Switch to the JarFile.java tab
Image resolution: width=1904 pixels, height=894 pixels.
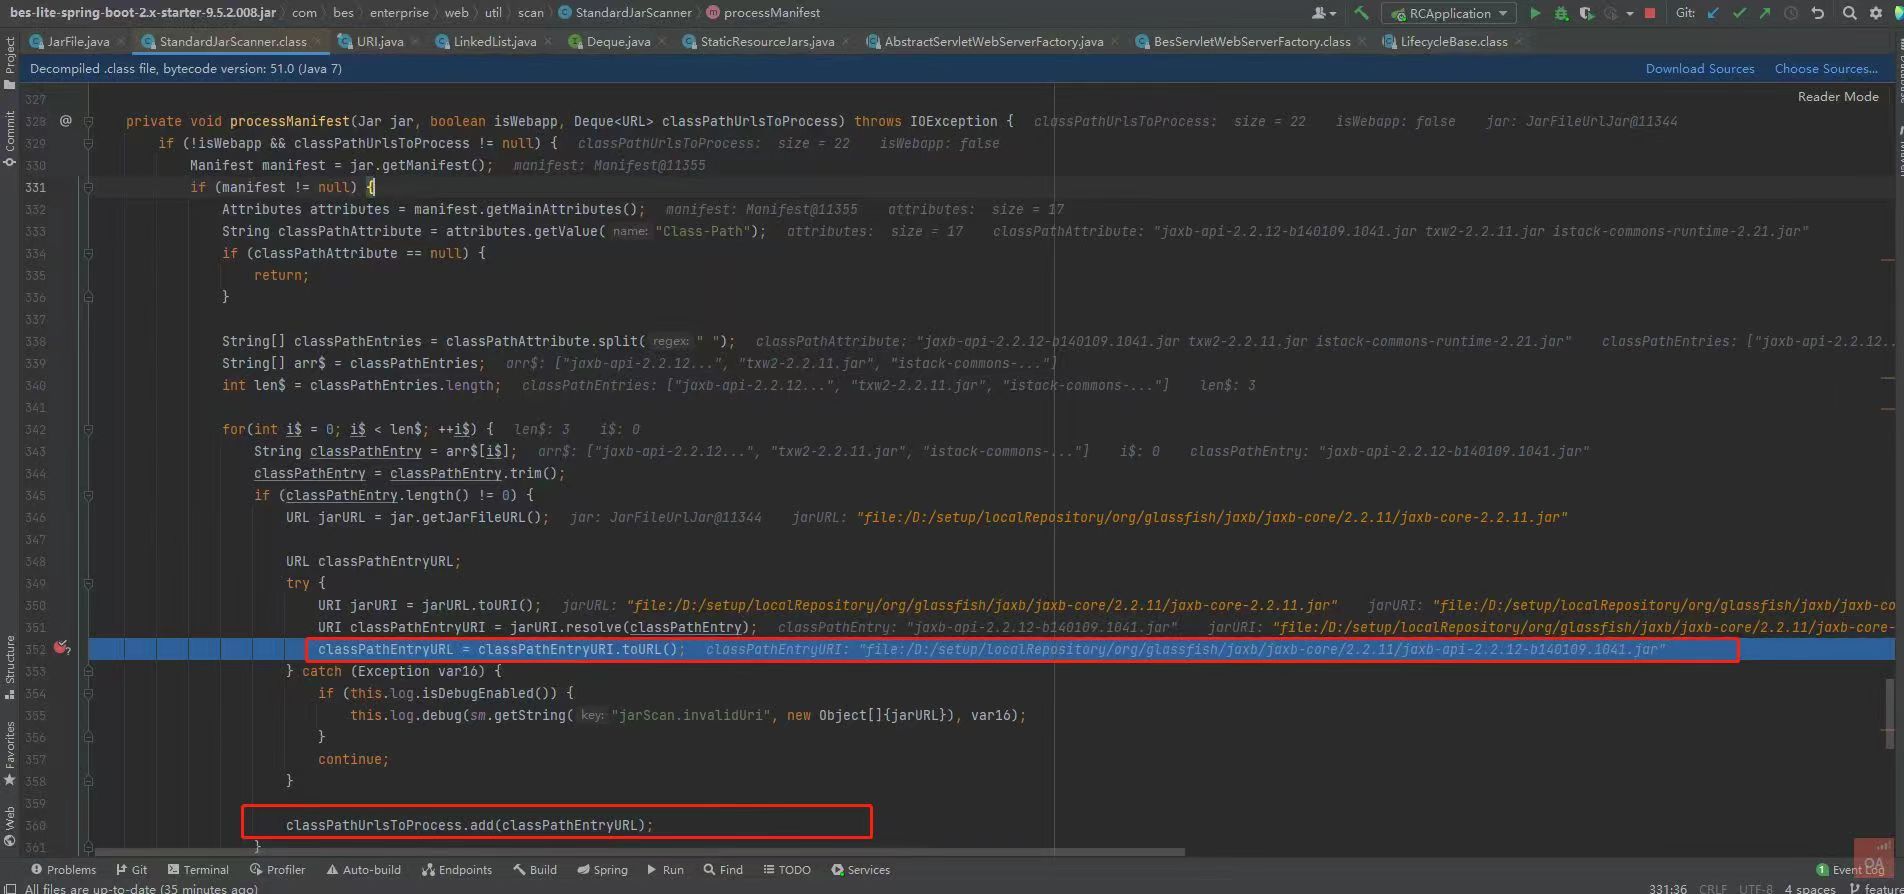[78, 42]
